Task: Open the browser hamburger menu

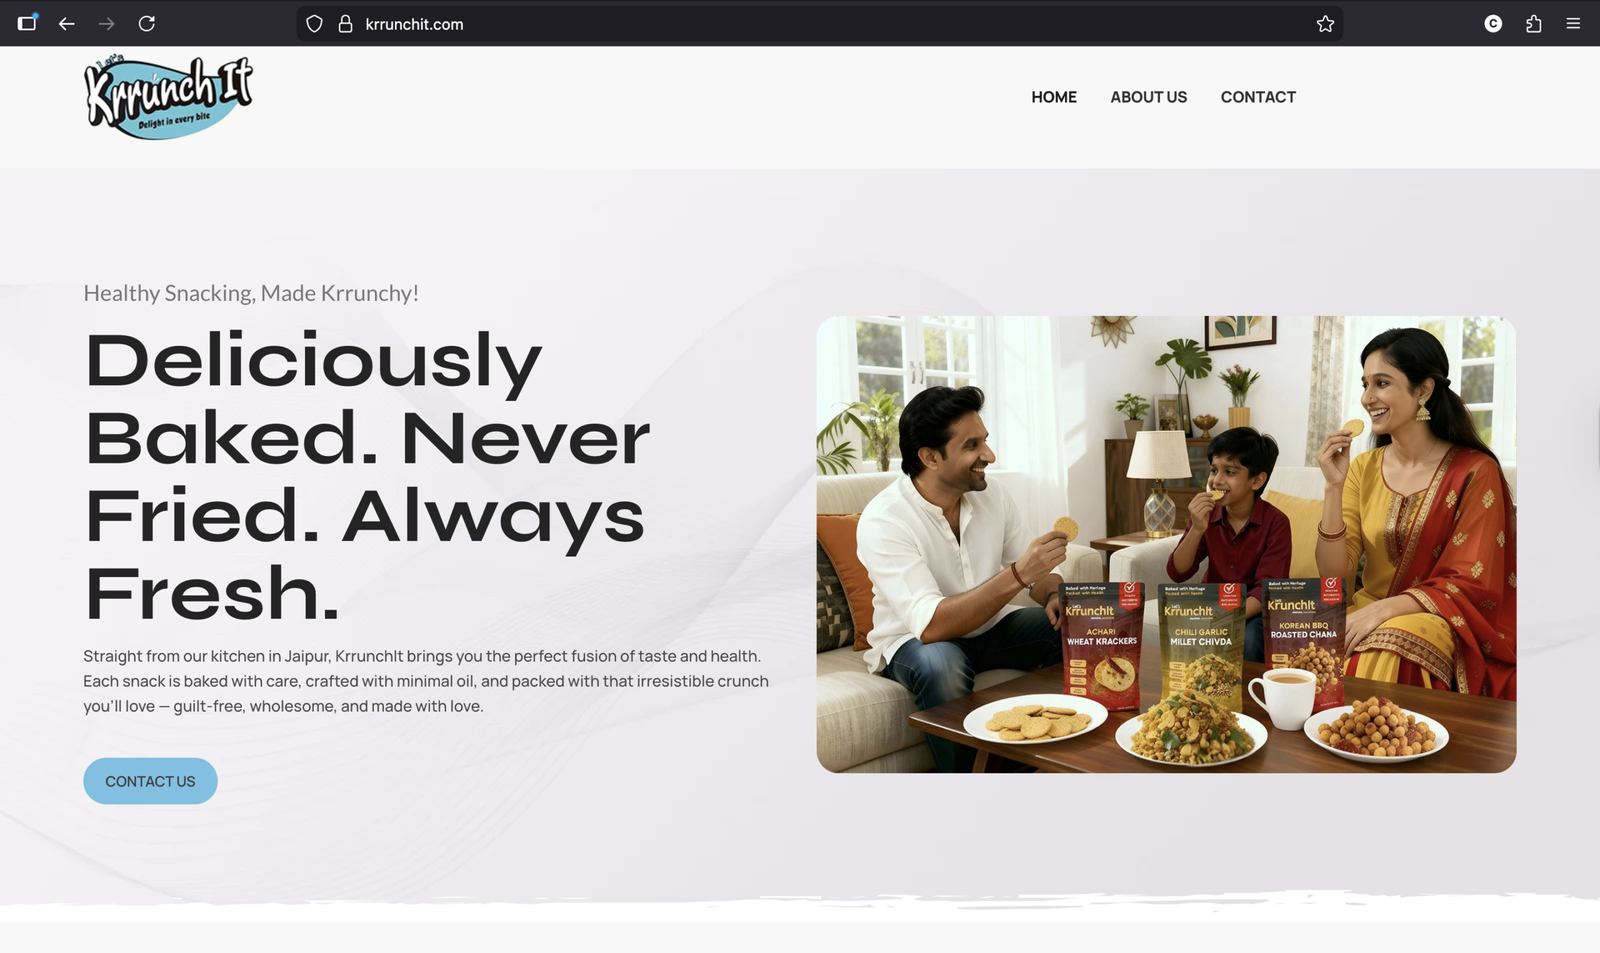Action: (x=1573, y=24)
